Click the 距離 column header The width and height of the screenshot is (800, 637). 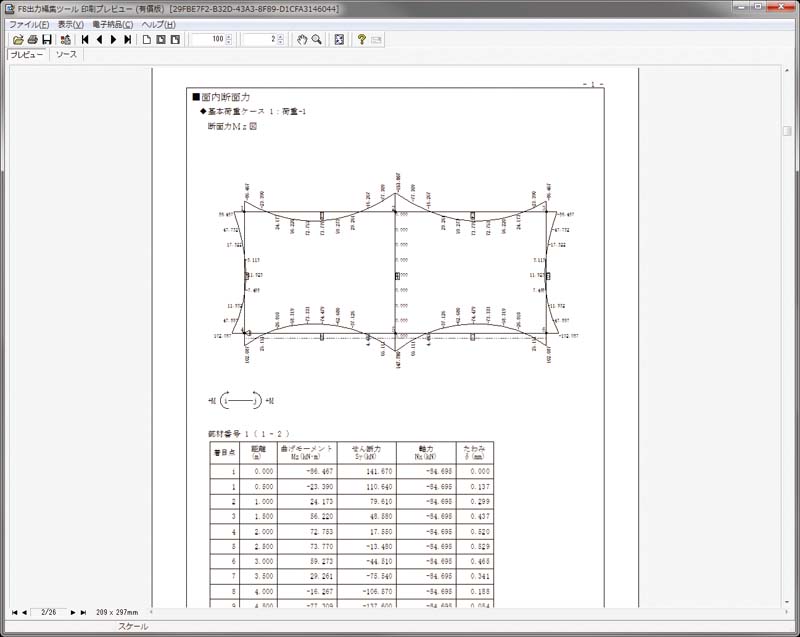258,452
